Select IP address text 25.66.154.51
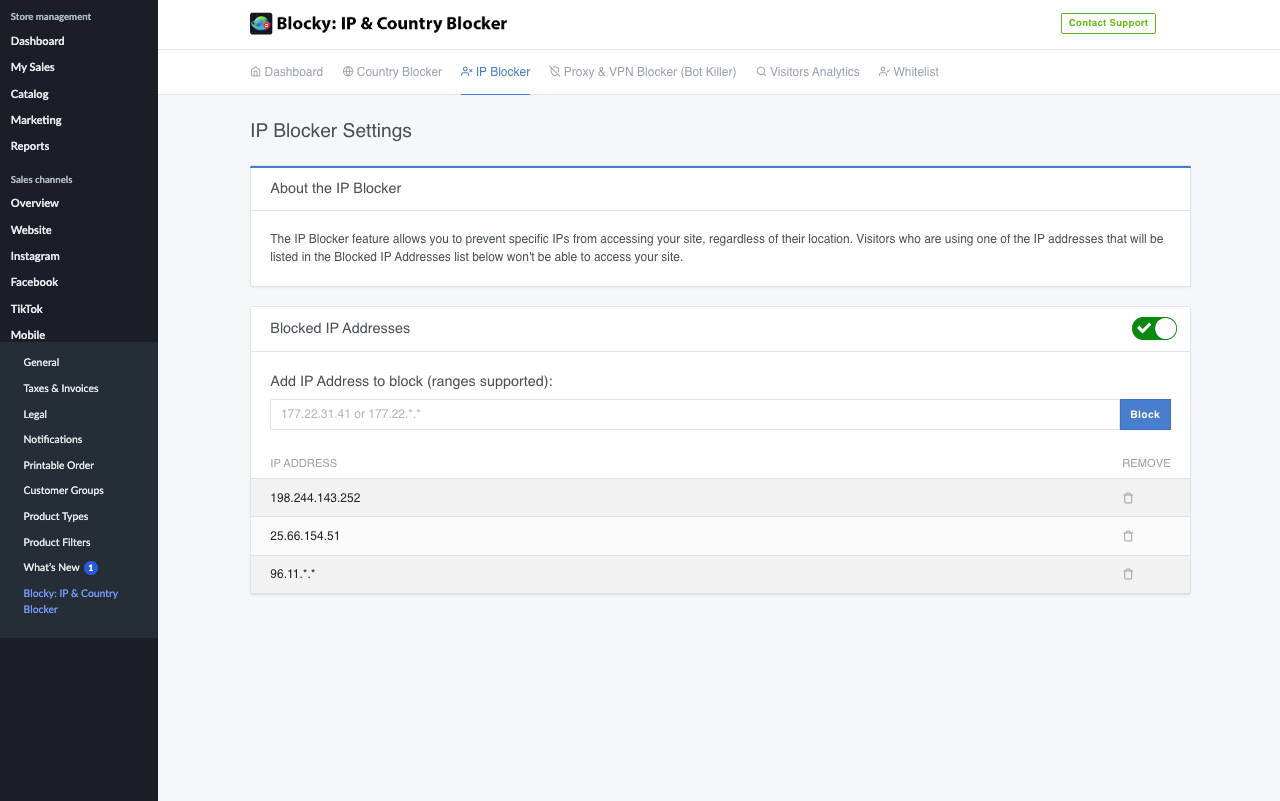 coord(305,536)
